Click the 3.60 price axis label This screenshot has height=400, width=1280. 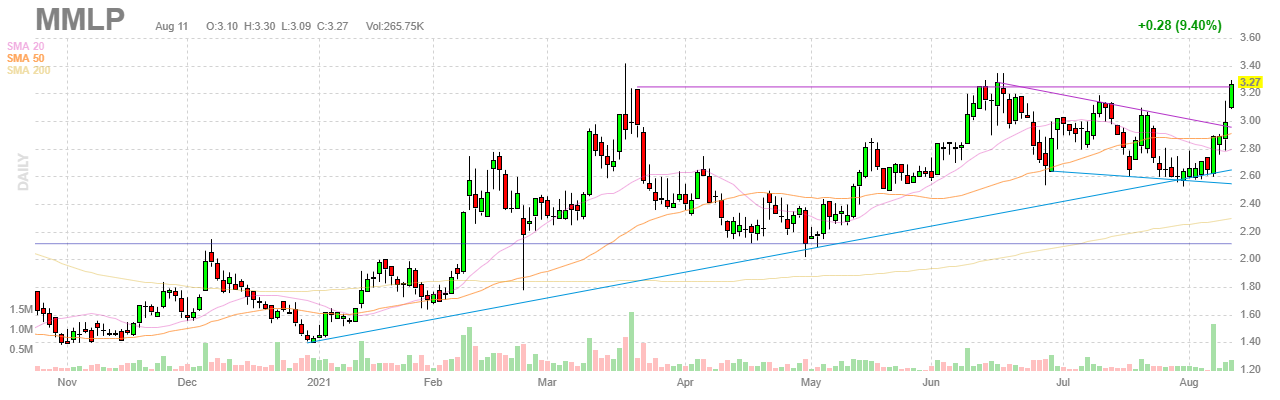click(x=1249, y=38)
